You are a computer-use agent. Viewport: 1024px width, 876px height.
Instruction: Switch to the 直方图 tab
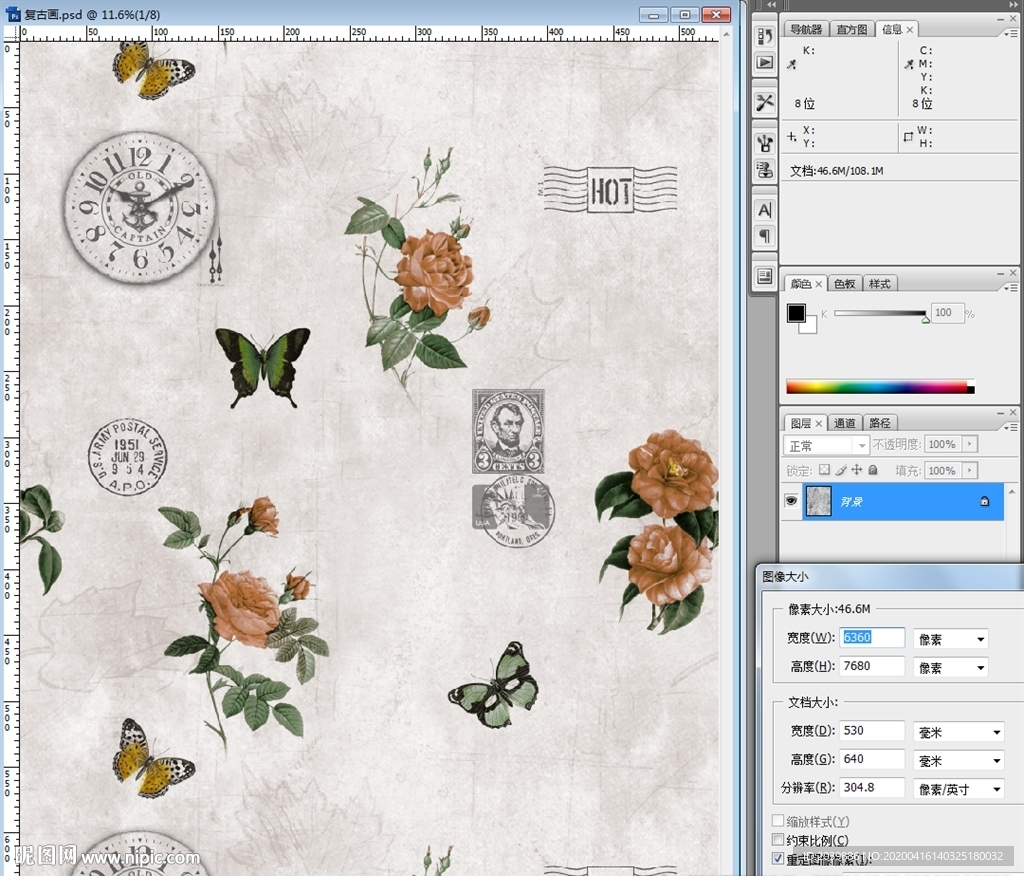853,30
